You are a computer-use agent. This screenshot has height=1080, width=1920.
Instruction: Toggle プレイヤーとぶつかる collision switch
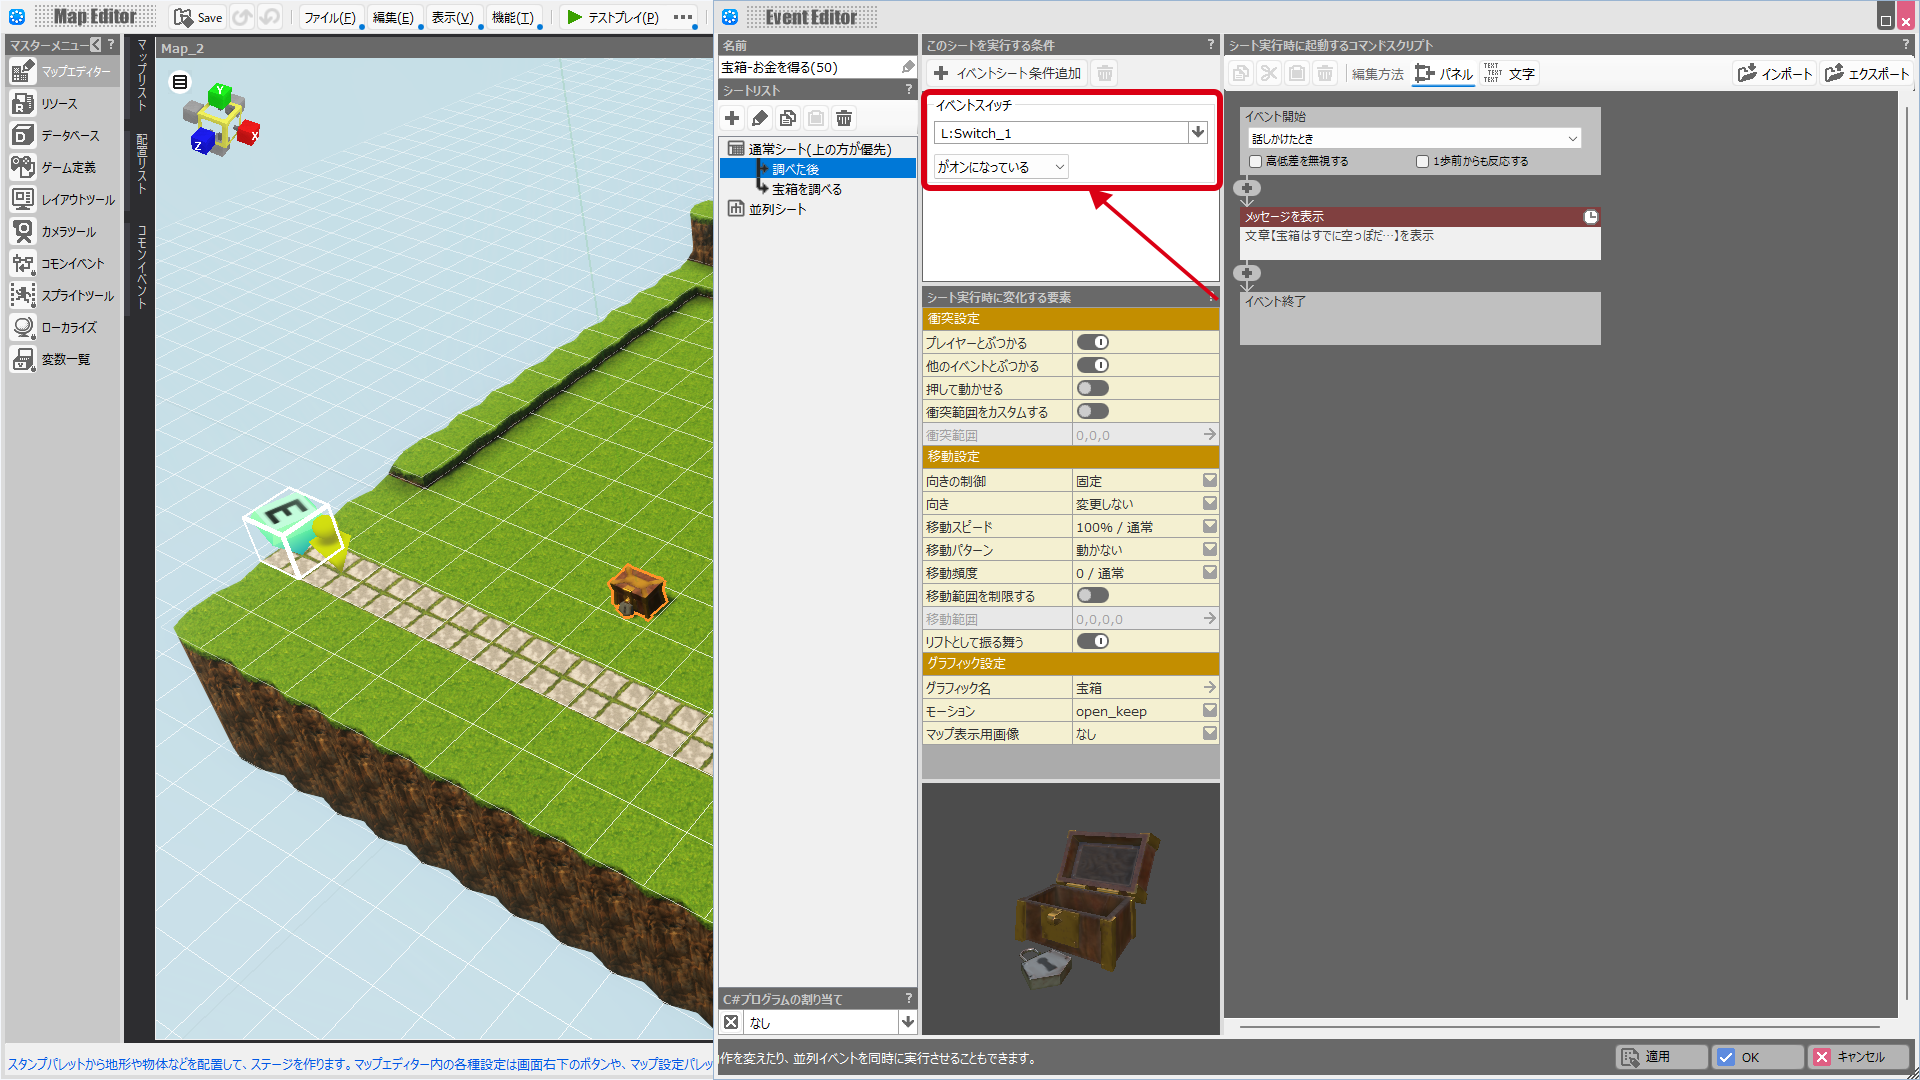tap(1093, 343)
